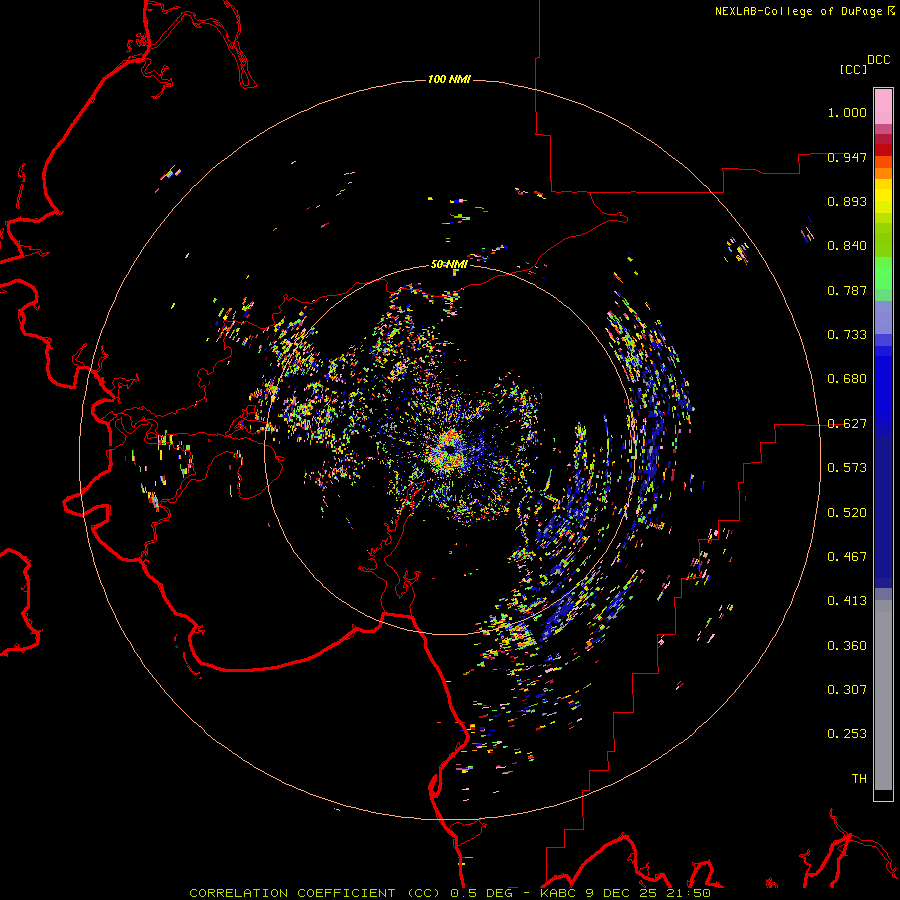
Task: Click the 0.253 color scale value
Action: click(x=847, y=734)
